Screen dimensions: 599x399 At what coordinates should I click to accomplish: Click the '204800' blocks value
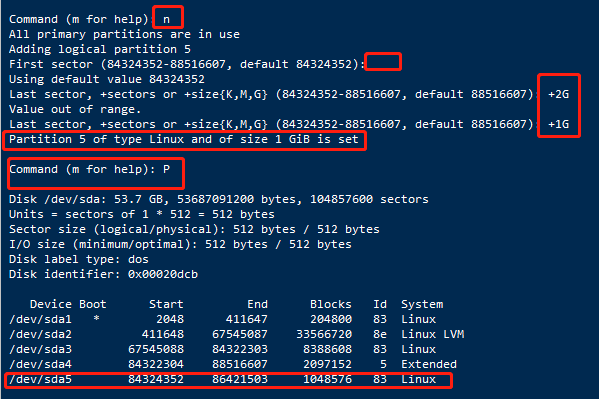[331, 319]
